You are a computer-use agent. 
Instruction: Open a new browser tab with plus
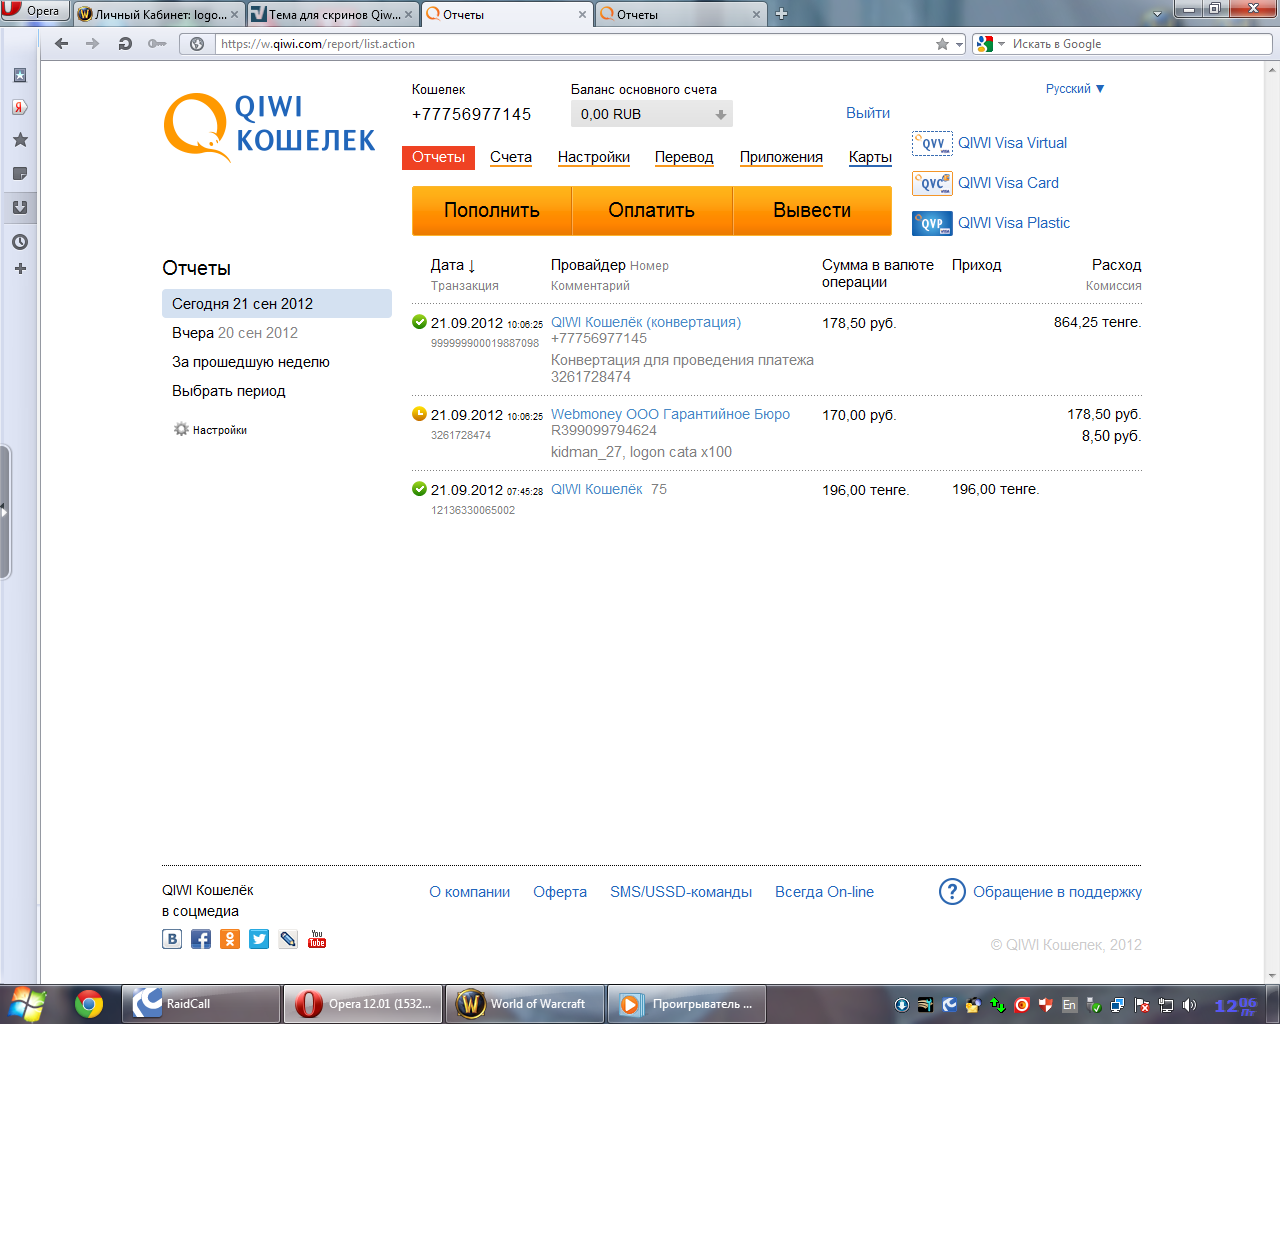pyautogui.click(x=782, y=14)
